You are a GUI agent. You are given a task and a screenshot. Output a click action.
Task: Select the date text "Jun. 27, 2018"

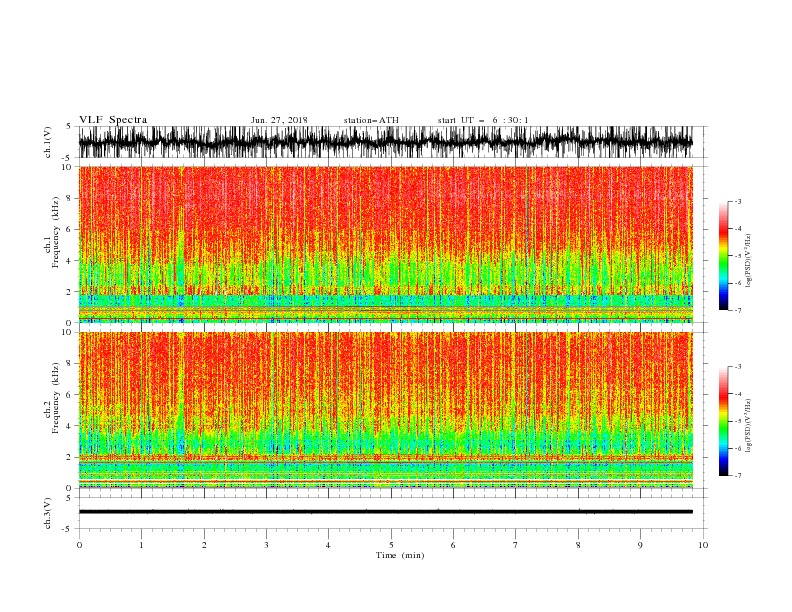coord(279,120)
